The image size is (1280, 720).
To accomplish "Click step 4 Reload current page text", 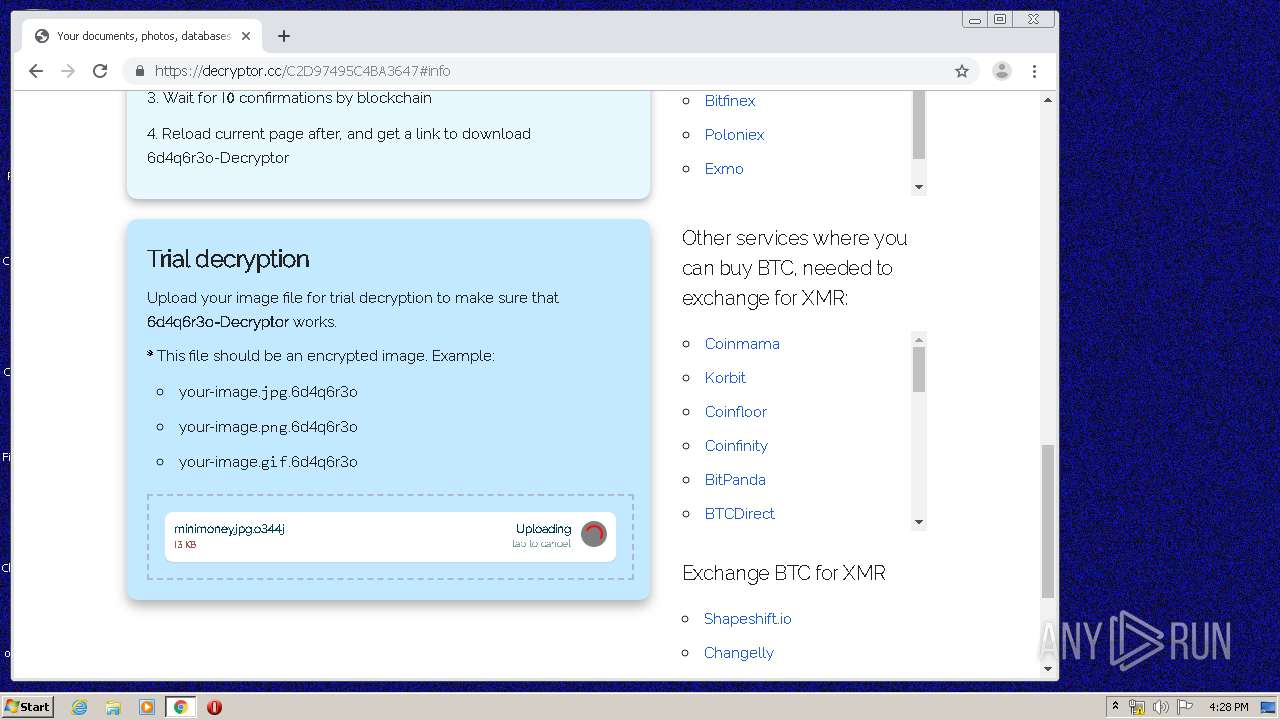I will [339, 146].
